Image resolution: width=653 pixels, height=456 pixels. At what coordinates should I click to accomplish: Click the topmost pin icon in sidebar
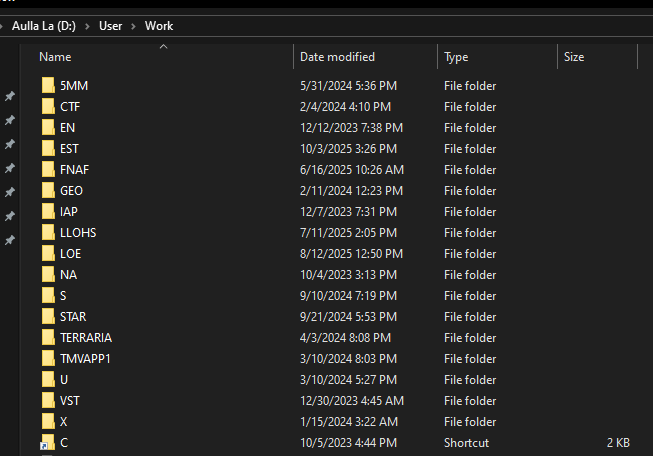(10, 96)
